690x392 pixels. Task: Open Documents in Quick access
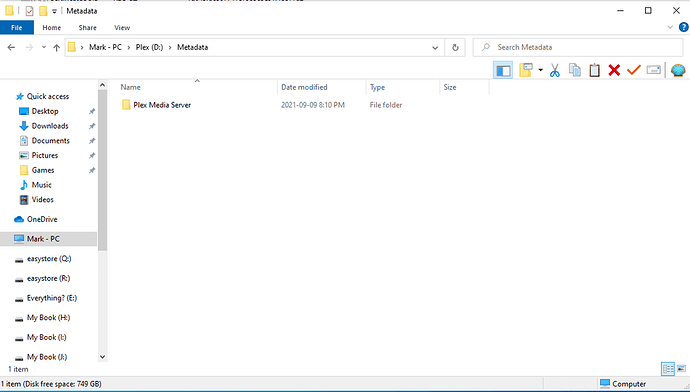click(x=50, y=141)
